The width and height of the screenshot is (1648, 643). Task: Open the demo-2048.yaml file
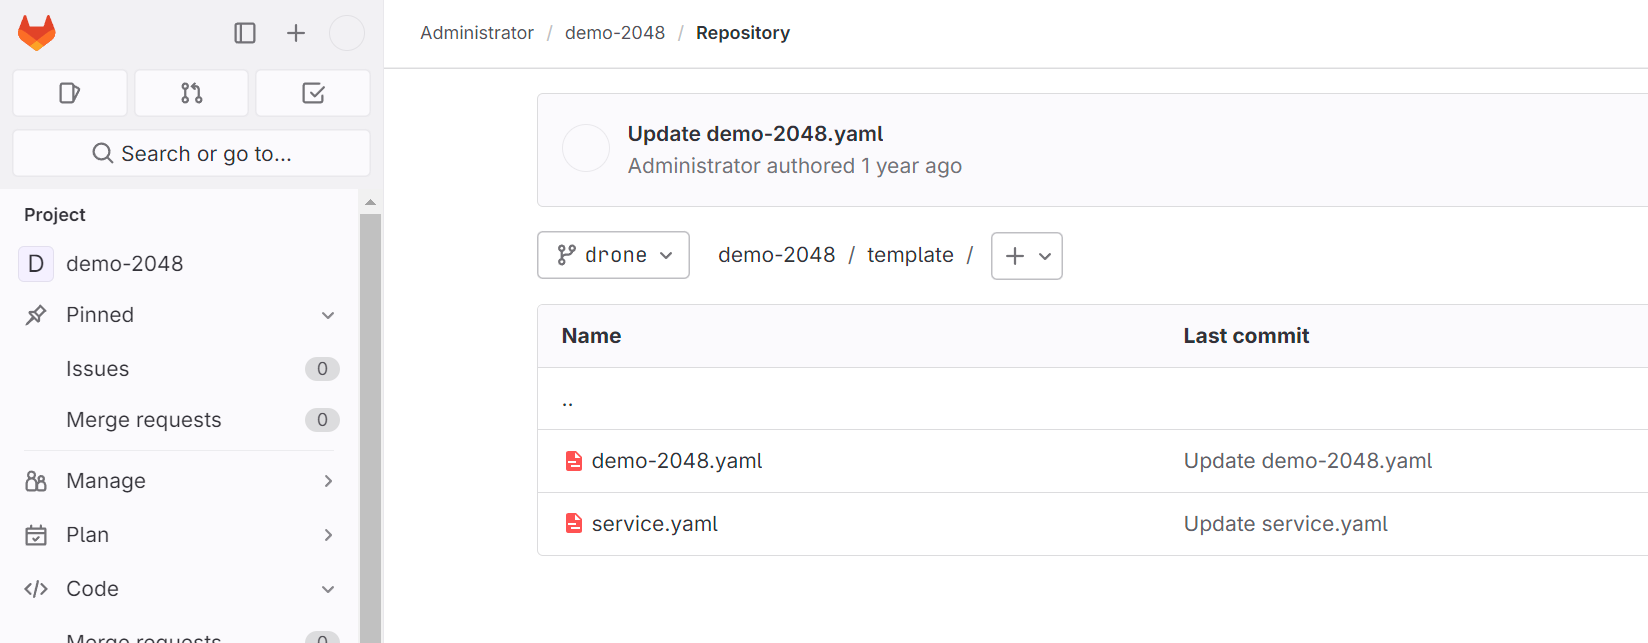coord(677,461)
